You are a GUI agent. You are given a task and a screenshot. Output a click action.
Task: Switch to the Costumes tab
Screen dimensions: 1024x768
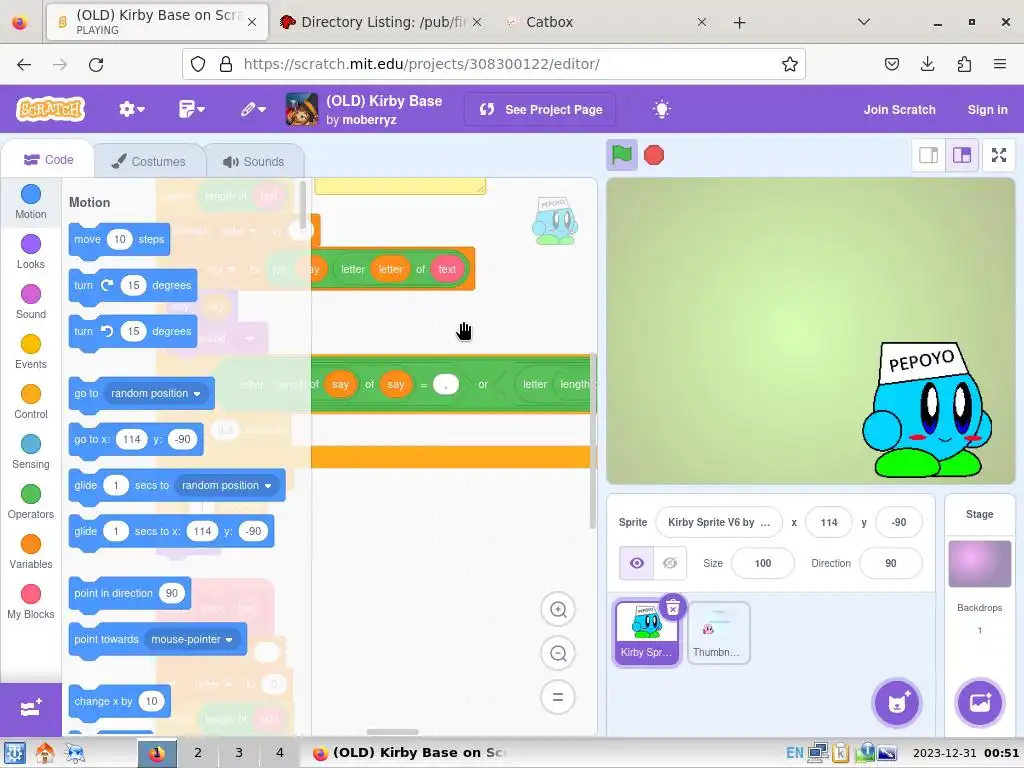pyautogui.click(x=149, y=161)
